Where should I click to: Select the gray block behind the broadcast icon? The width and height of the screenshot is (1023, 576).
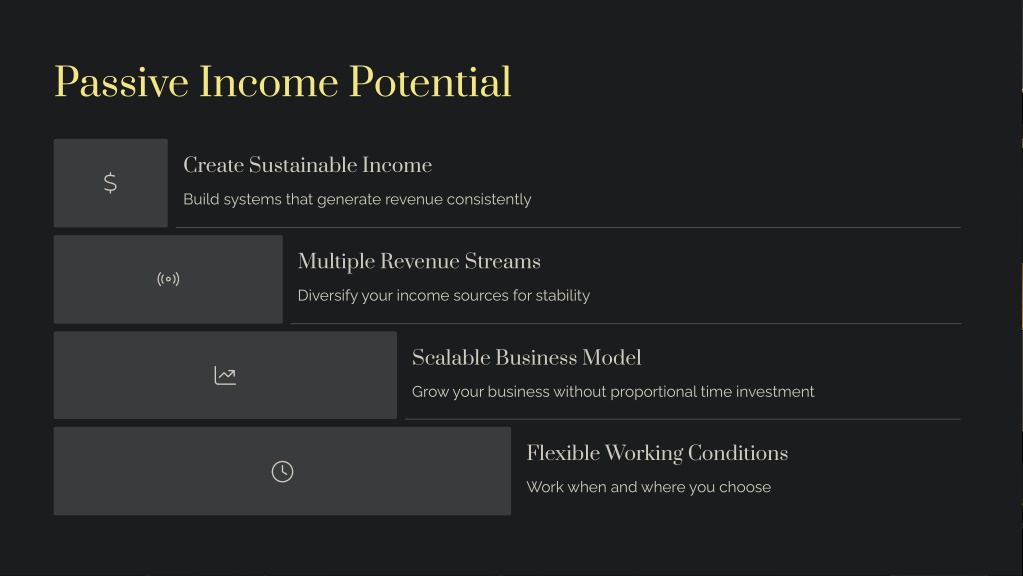tap(168, 279)
